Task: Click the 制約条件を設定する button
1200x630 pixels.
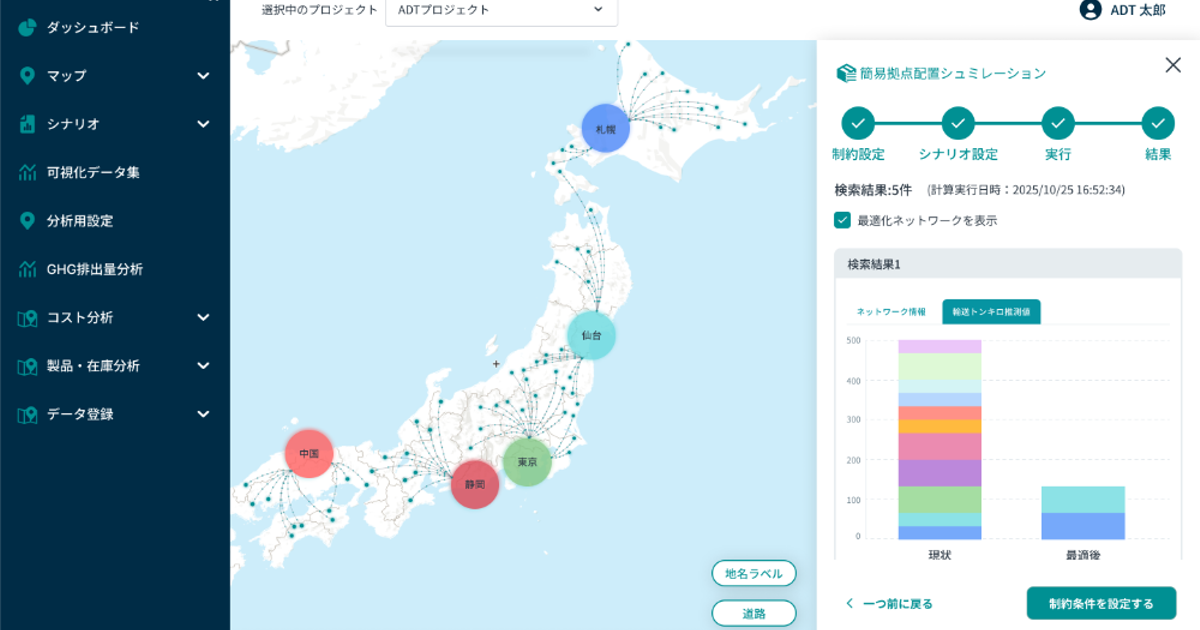Action: coord(1101,603)
